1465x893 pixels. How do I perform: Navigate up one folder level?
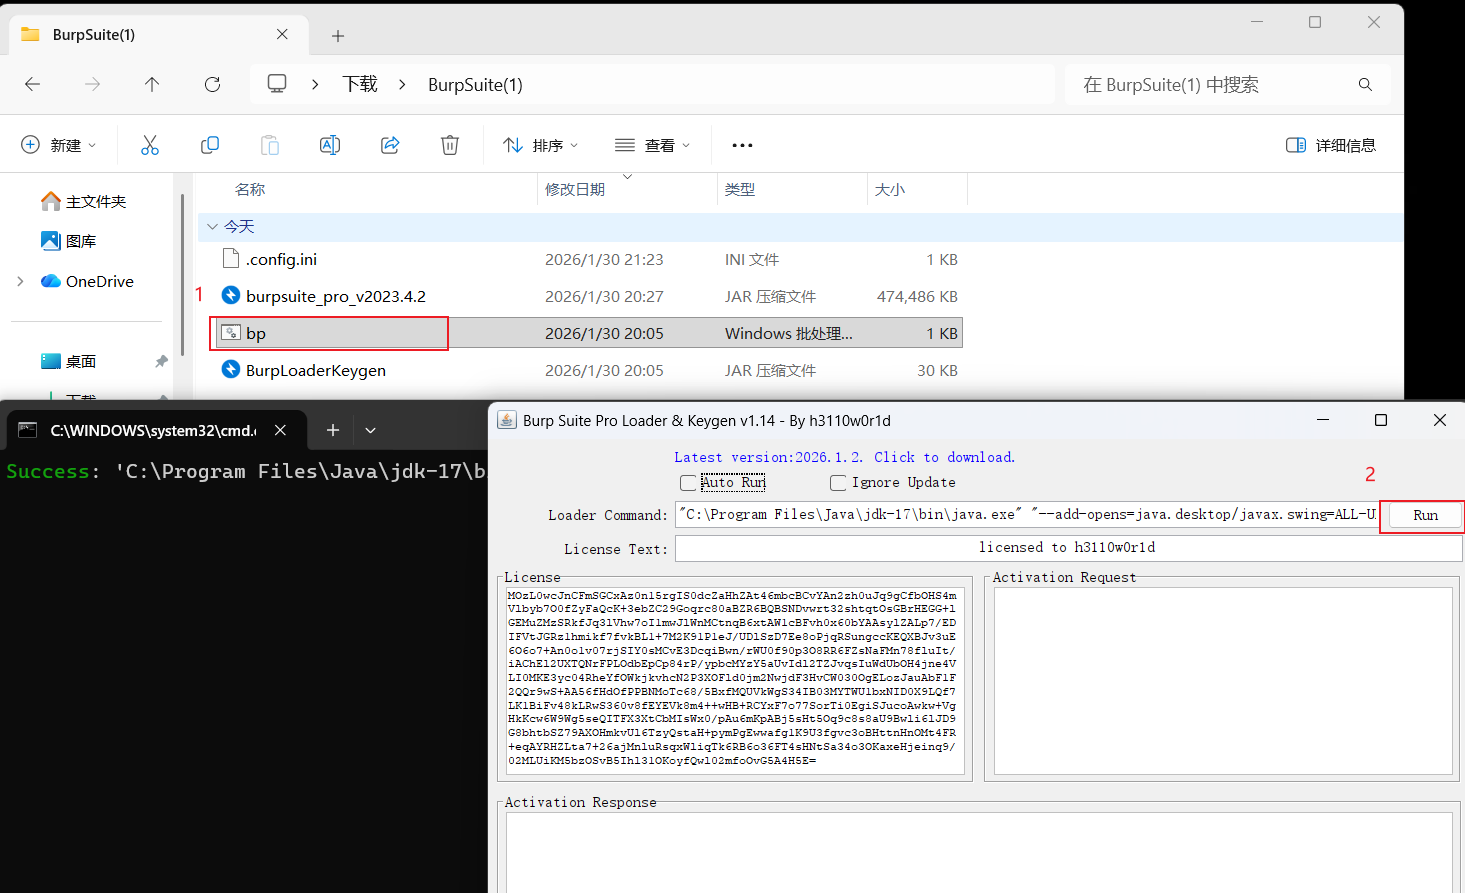click(x=152, y=85)
